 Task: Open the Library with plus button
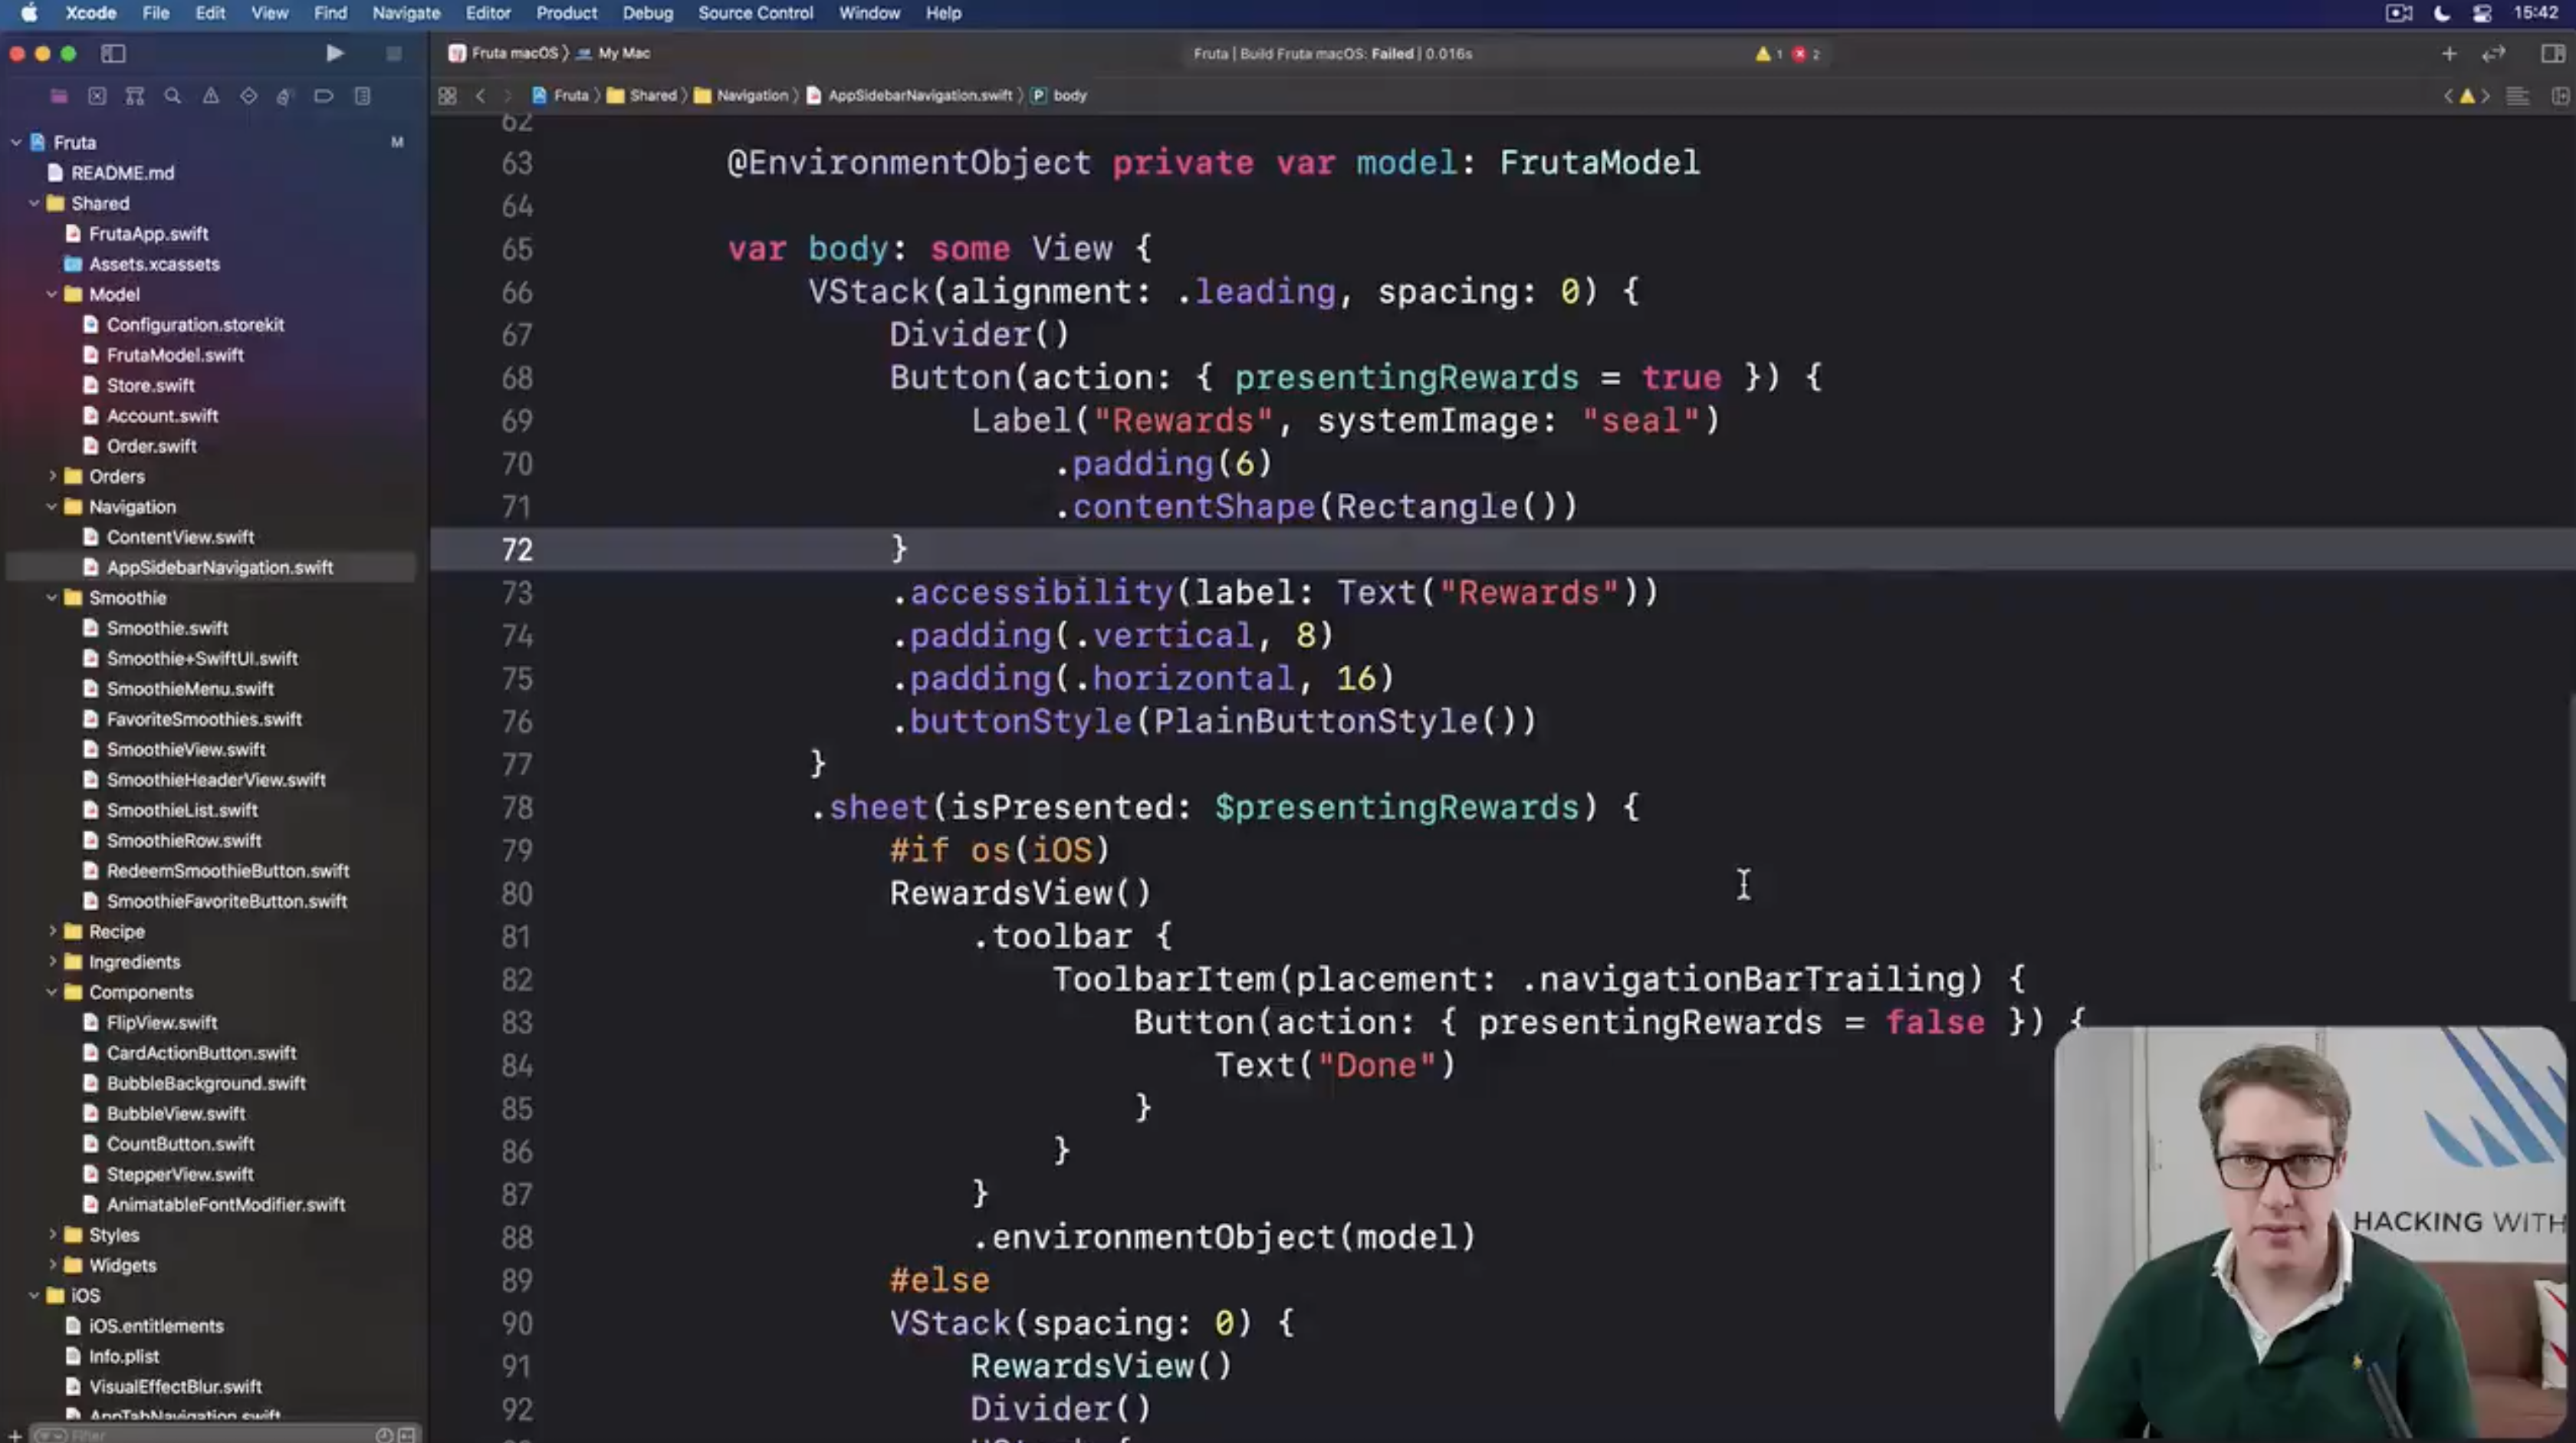2449,54
